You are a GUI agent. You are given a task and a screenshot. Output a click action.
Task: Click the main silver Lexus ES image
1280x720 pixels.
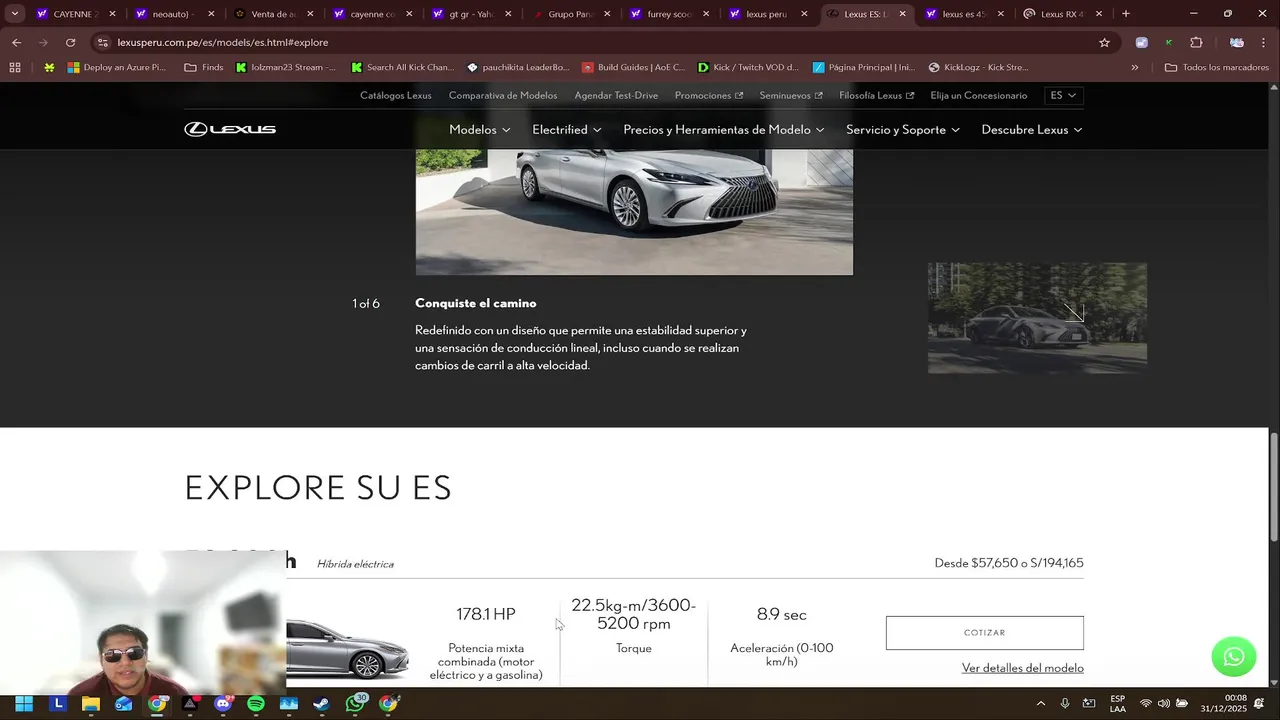(634, 212)
